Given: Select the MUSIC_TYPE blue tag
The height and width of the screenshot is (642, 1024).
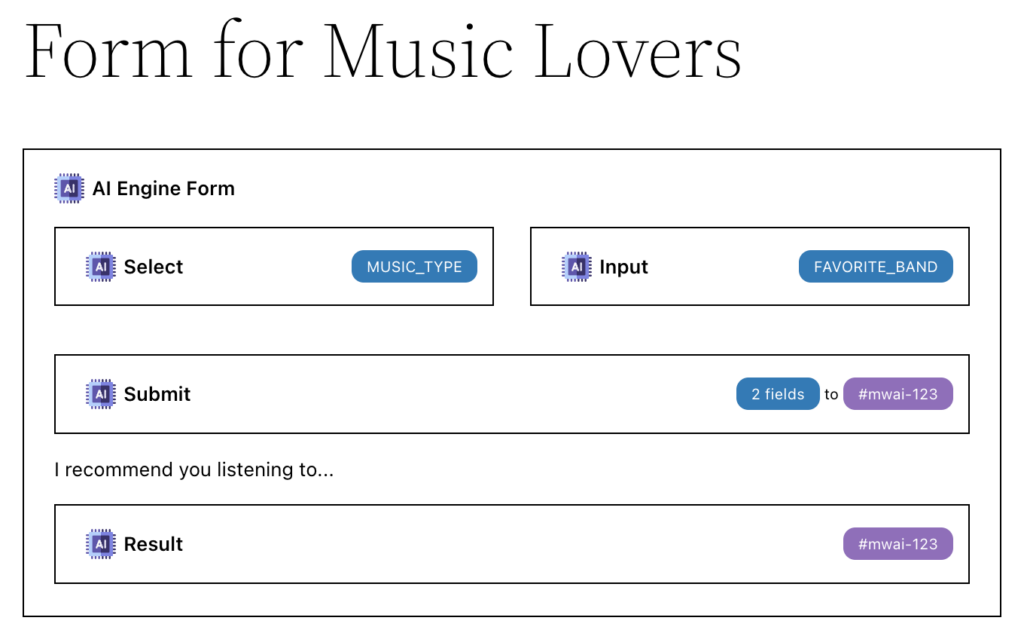Looking at the screenshot, I should (414, 266).
